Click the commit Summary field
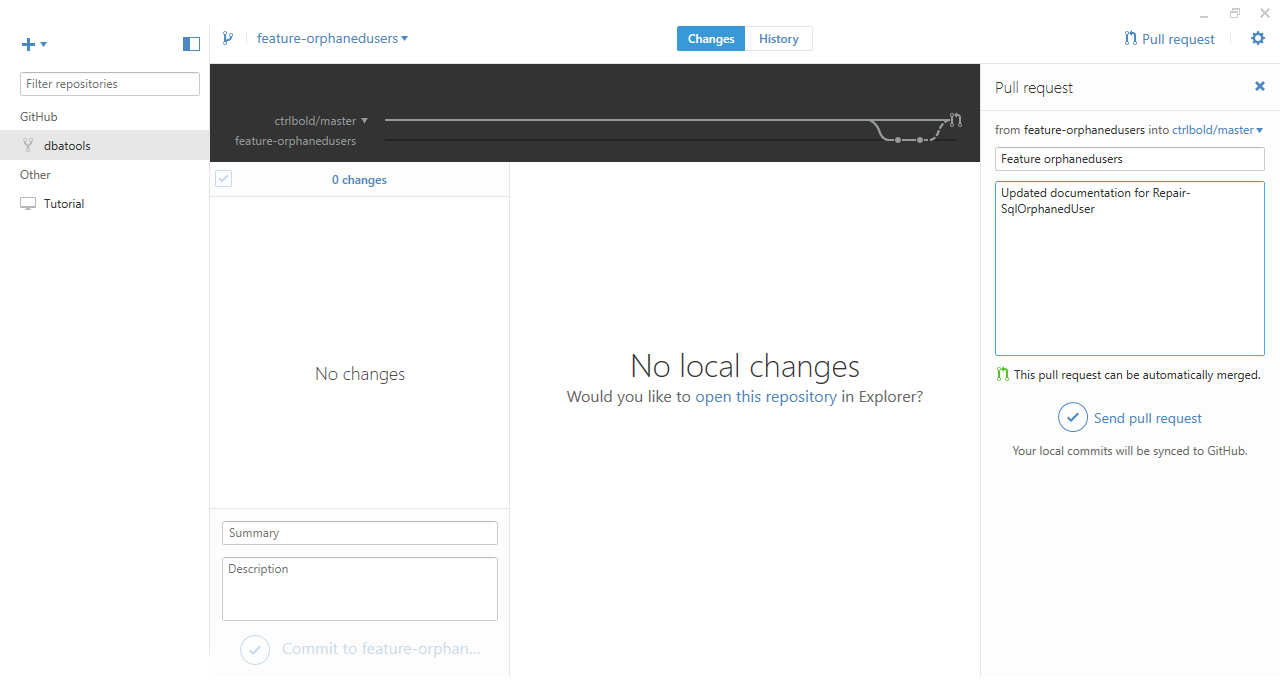Screen dimensions: 1280x680 coord(360,533)
